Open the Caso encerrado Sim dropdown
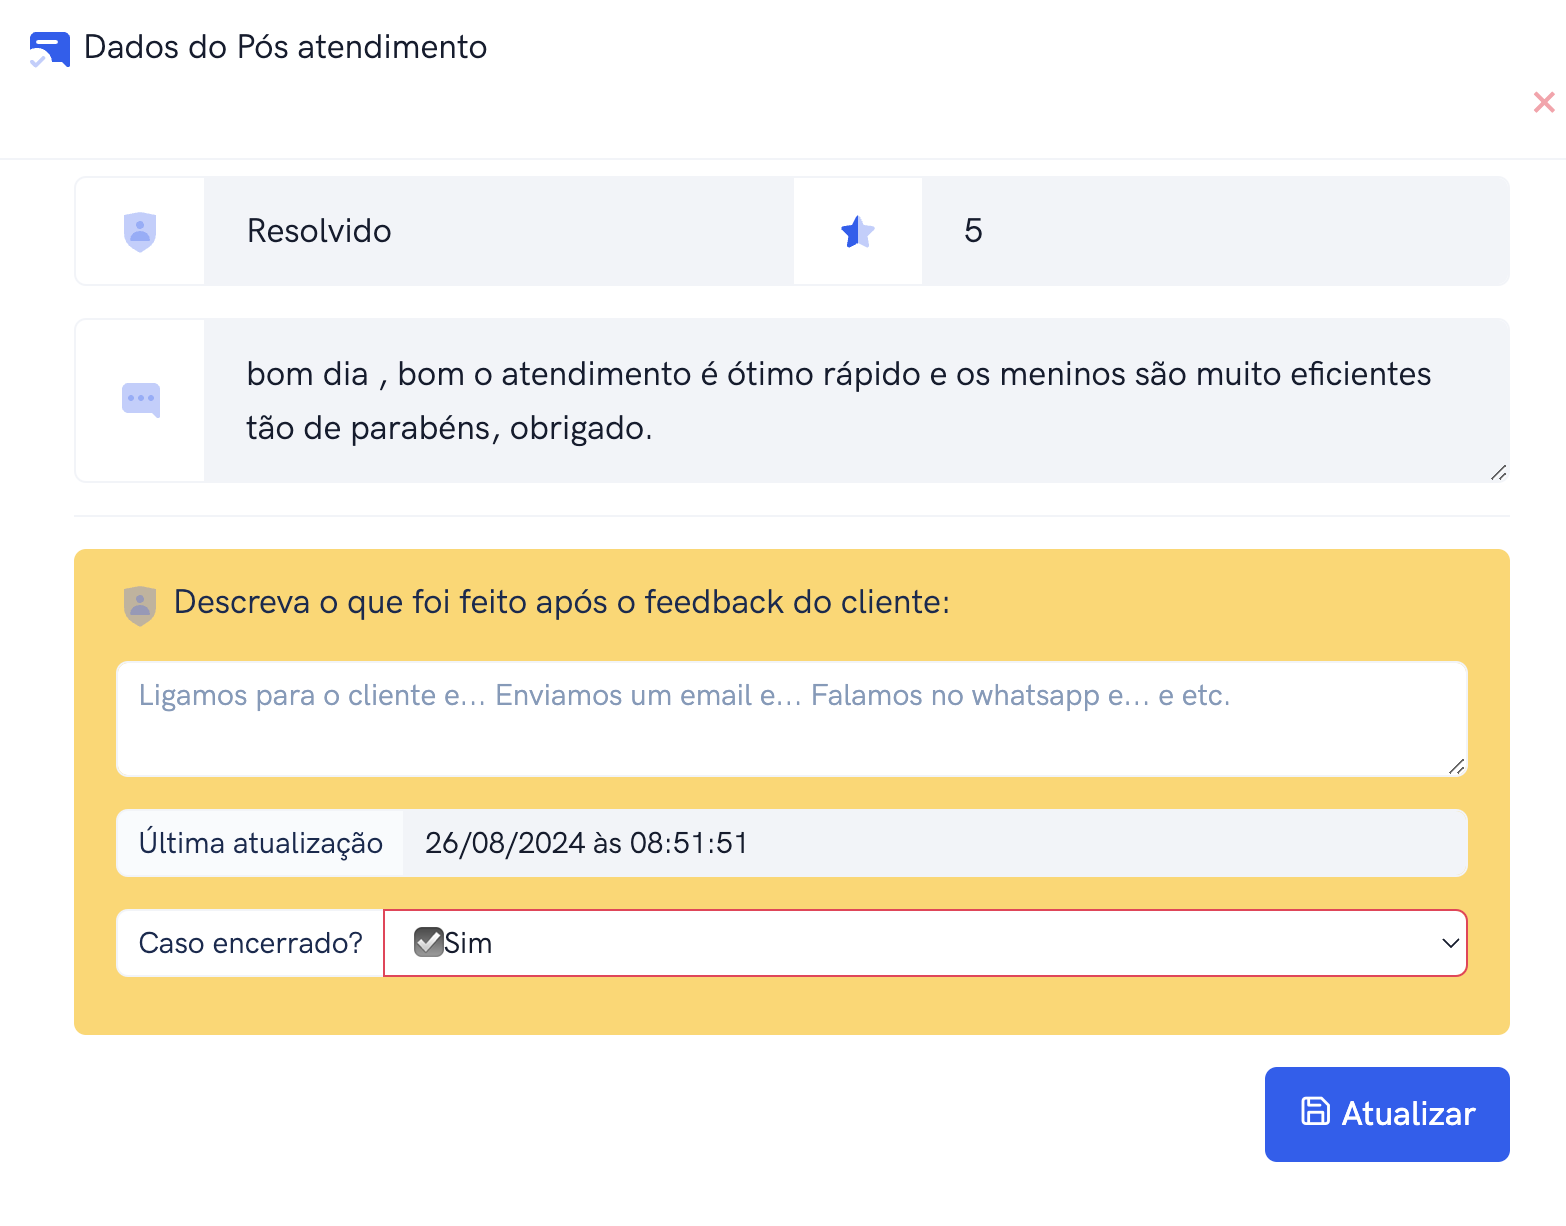1566x1226 pixels. (x=925, y=943)
